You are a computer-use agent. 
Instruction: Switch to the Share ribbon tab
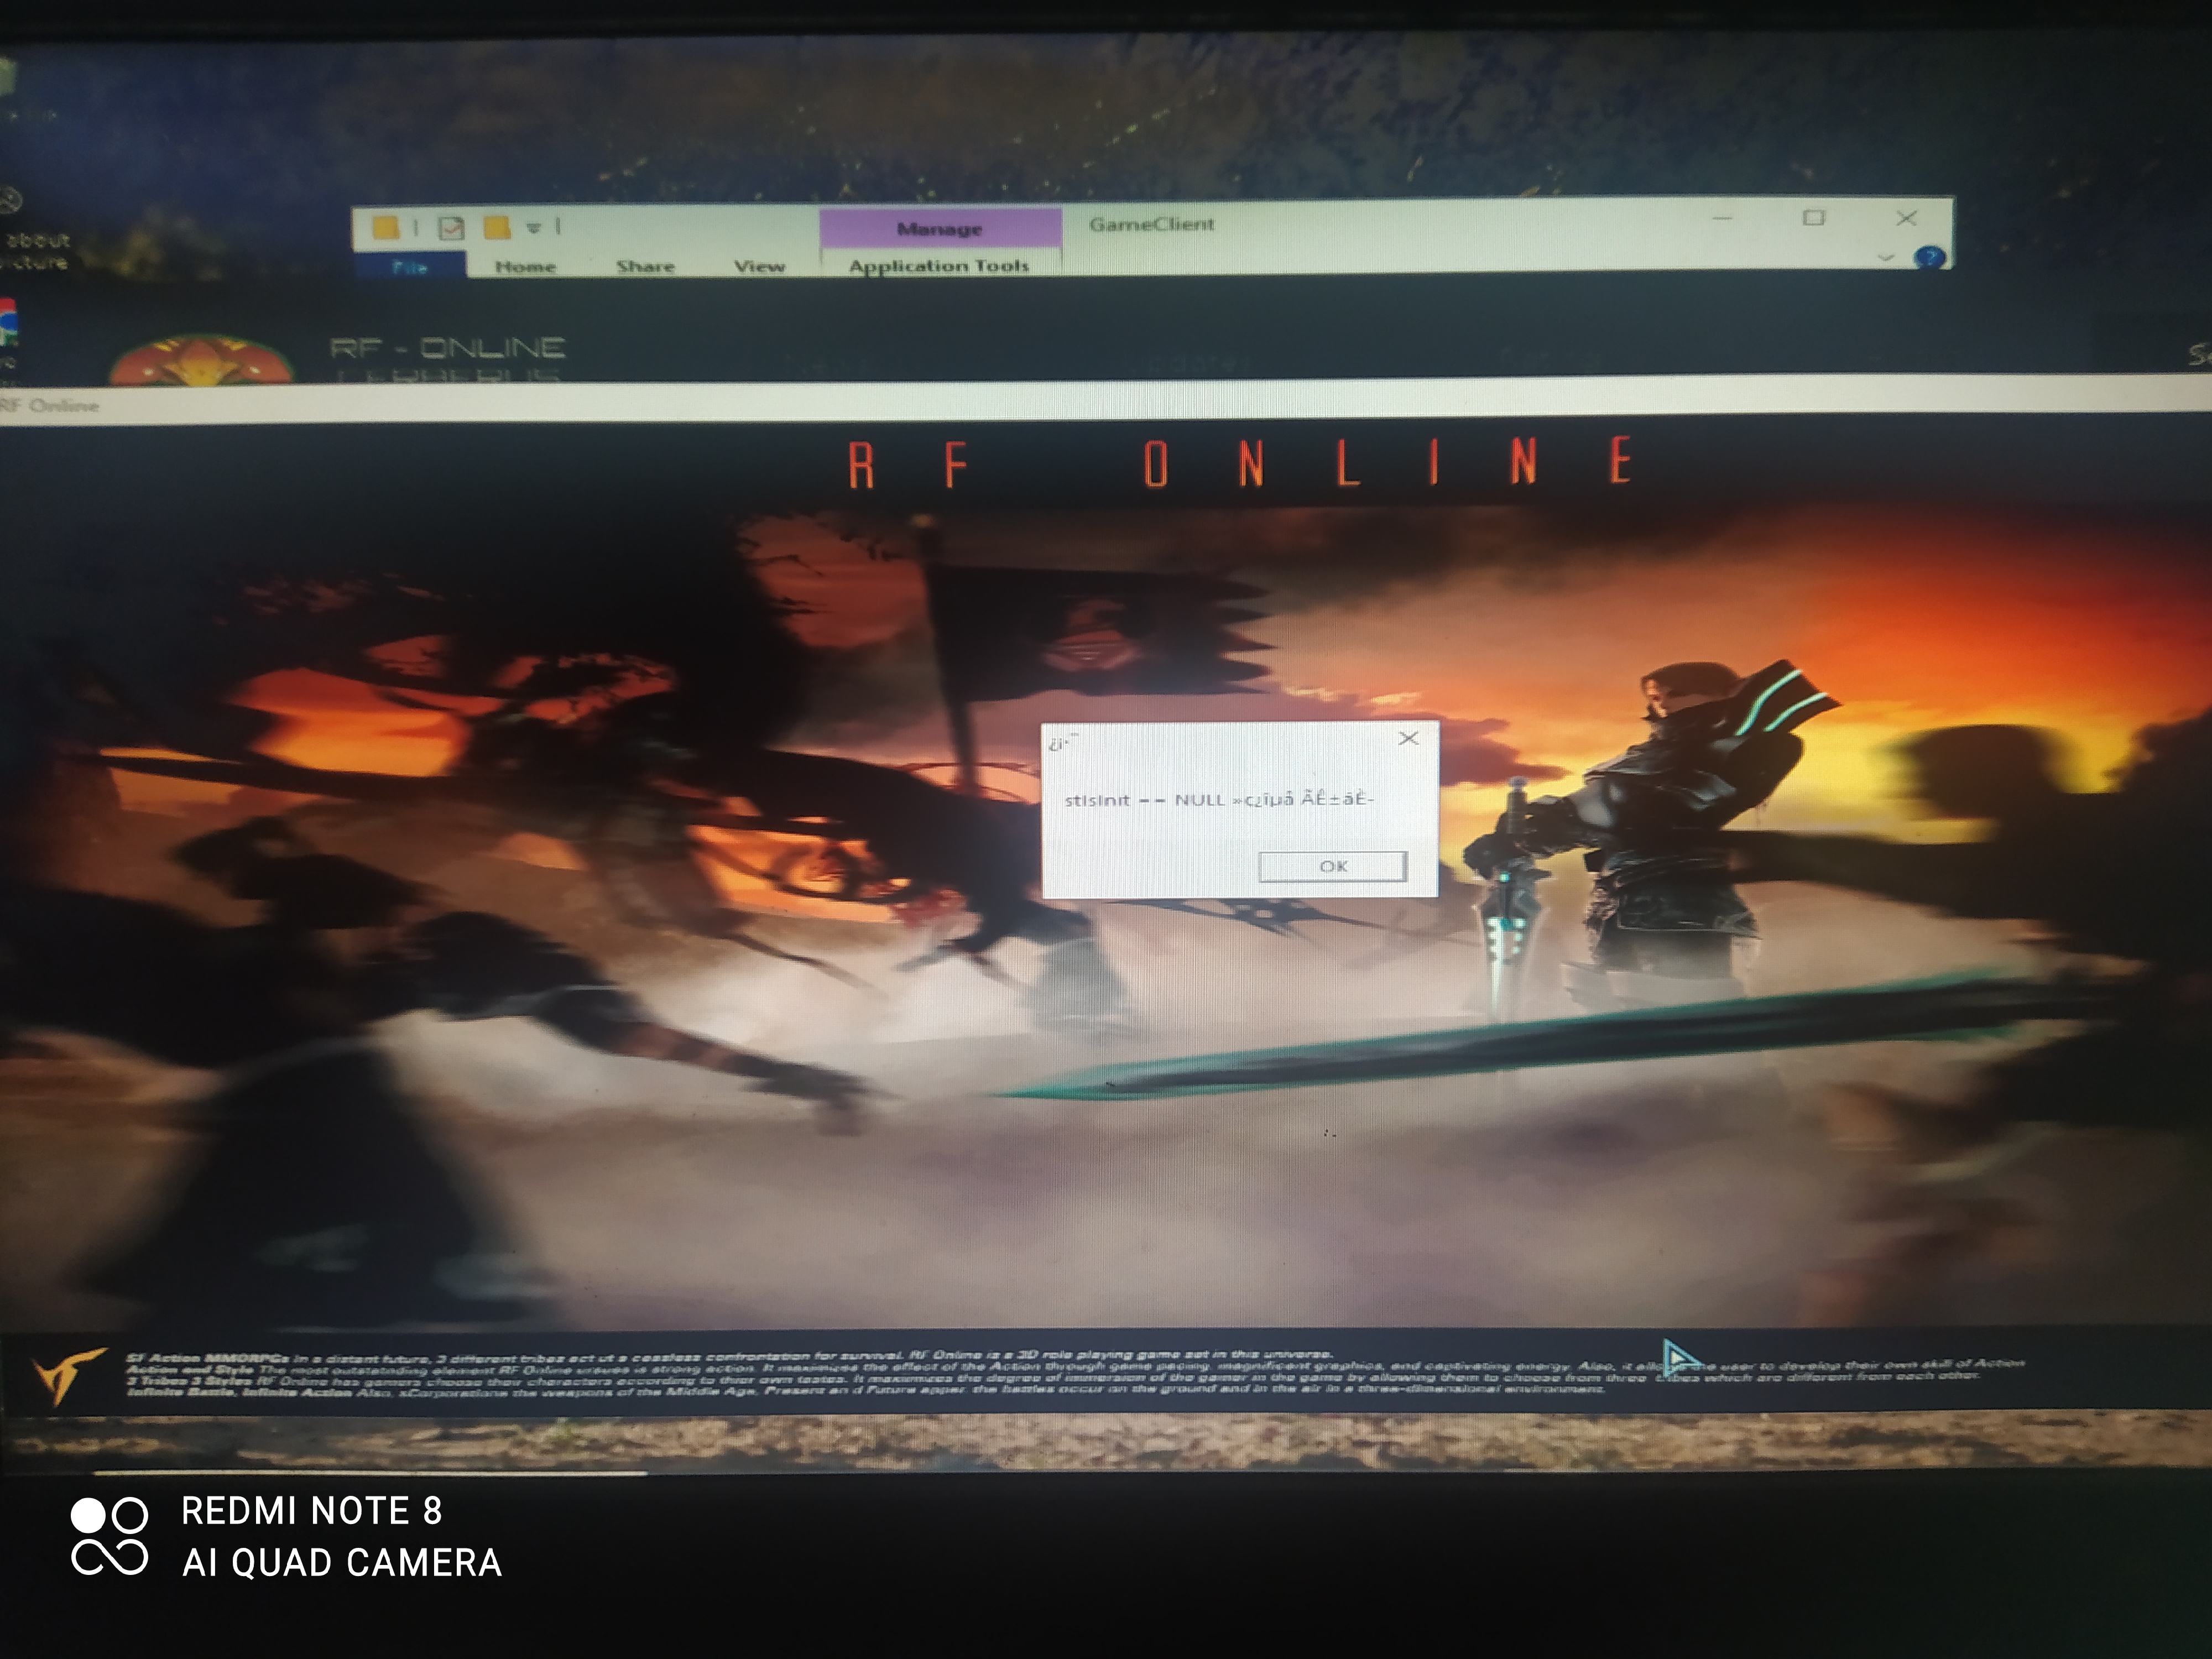[x=645, y=266]
